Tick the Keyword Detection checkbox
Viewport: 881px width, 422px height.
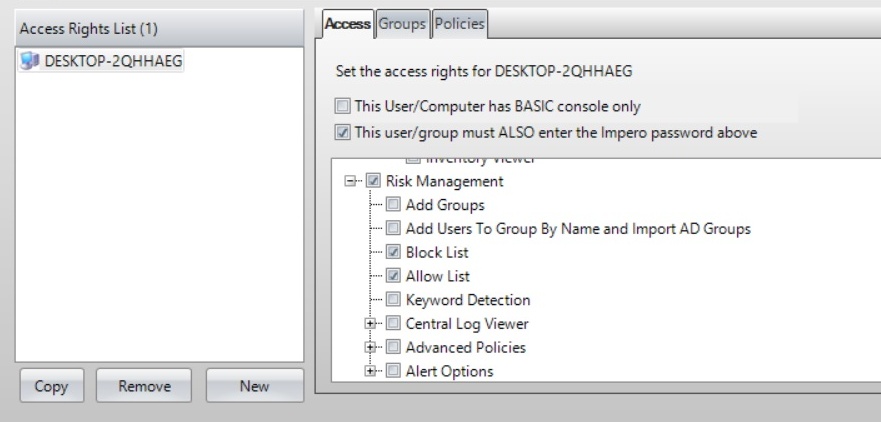[x=393, y=300]
